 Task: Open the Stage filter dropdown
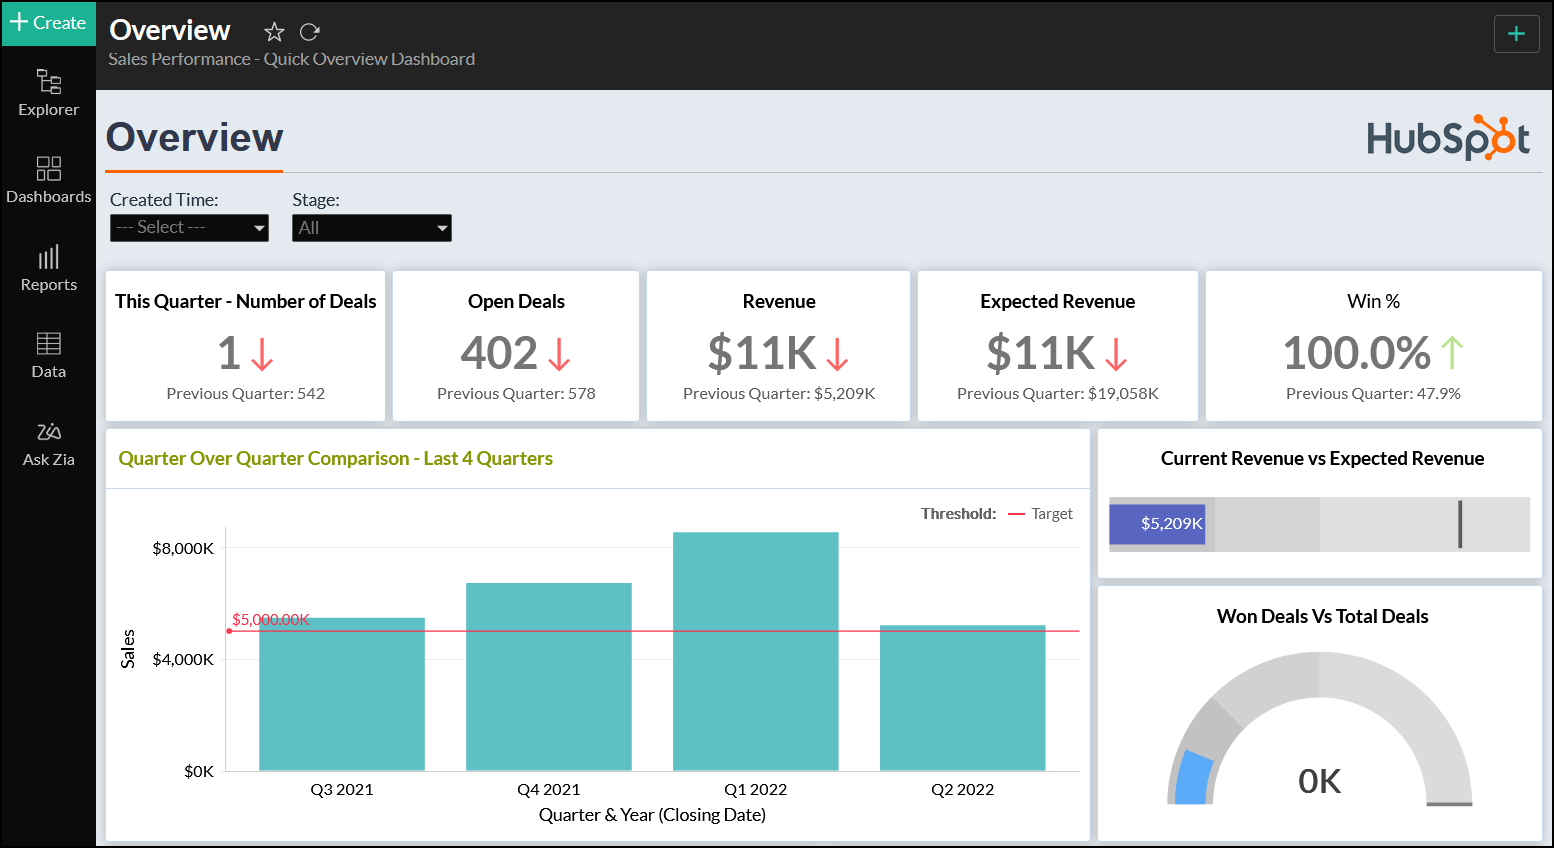(x=371, y=228)
